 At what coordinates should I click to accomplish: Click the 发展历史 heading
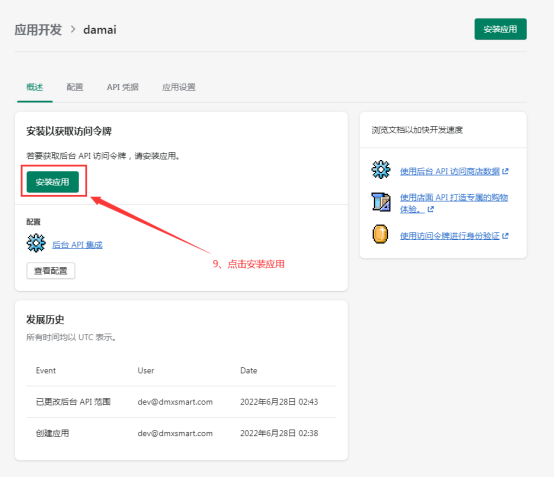[x=45, y=319]
